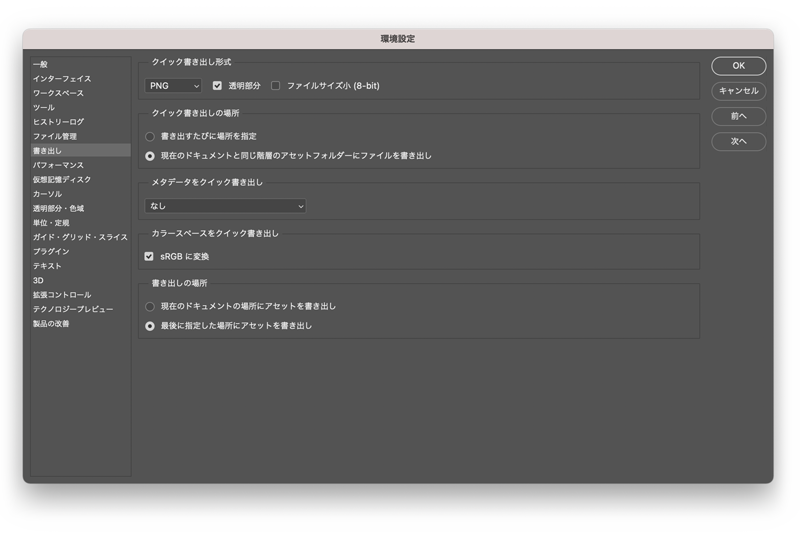
Task: Select 最後に指定した場所にアセットを書き出し radio
Action: [x=150, y=325]
